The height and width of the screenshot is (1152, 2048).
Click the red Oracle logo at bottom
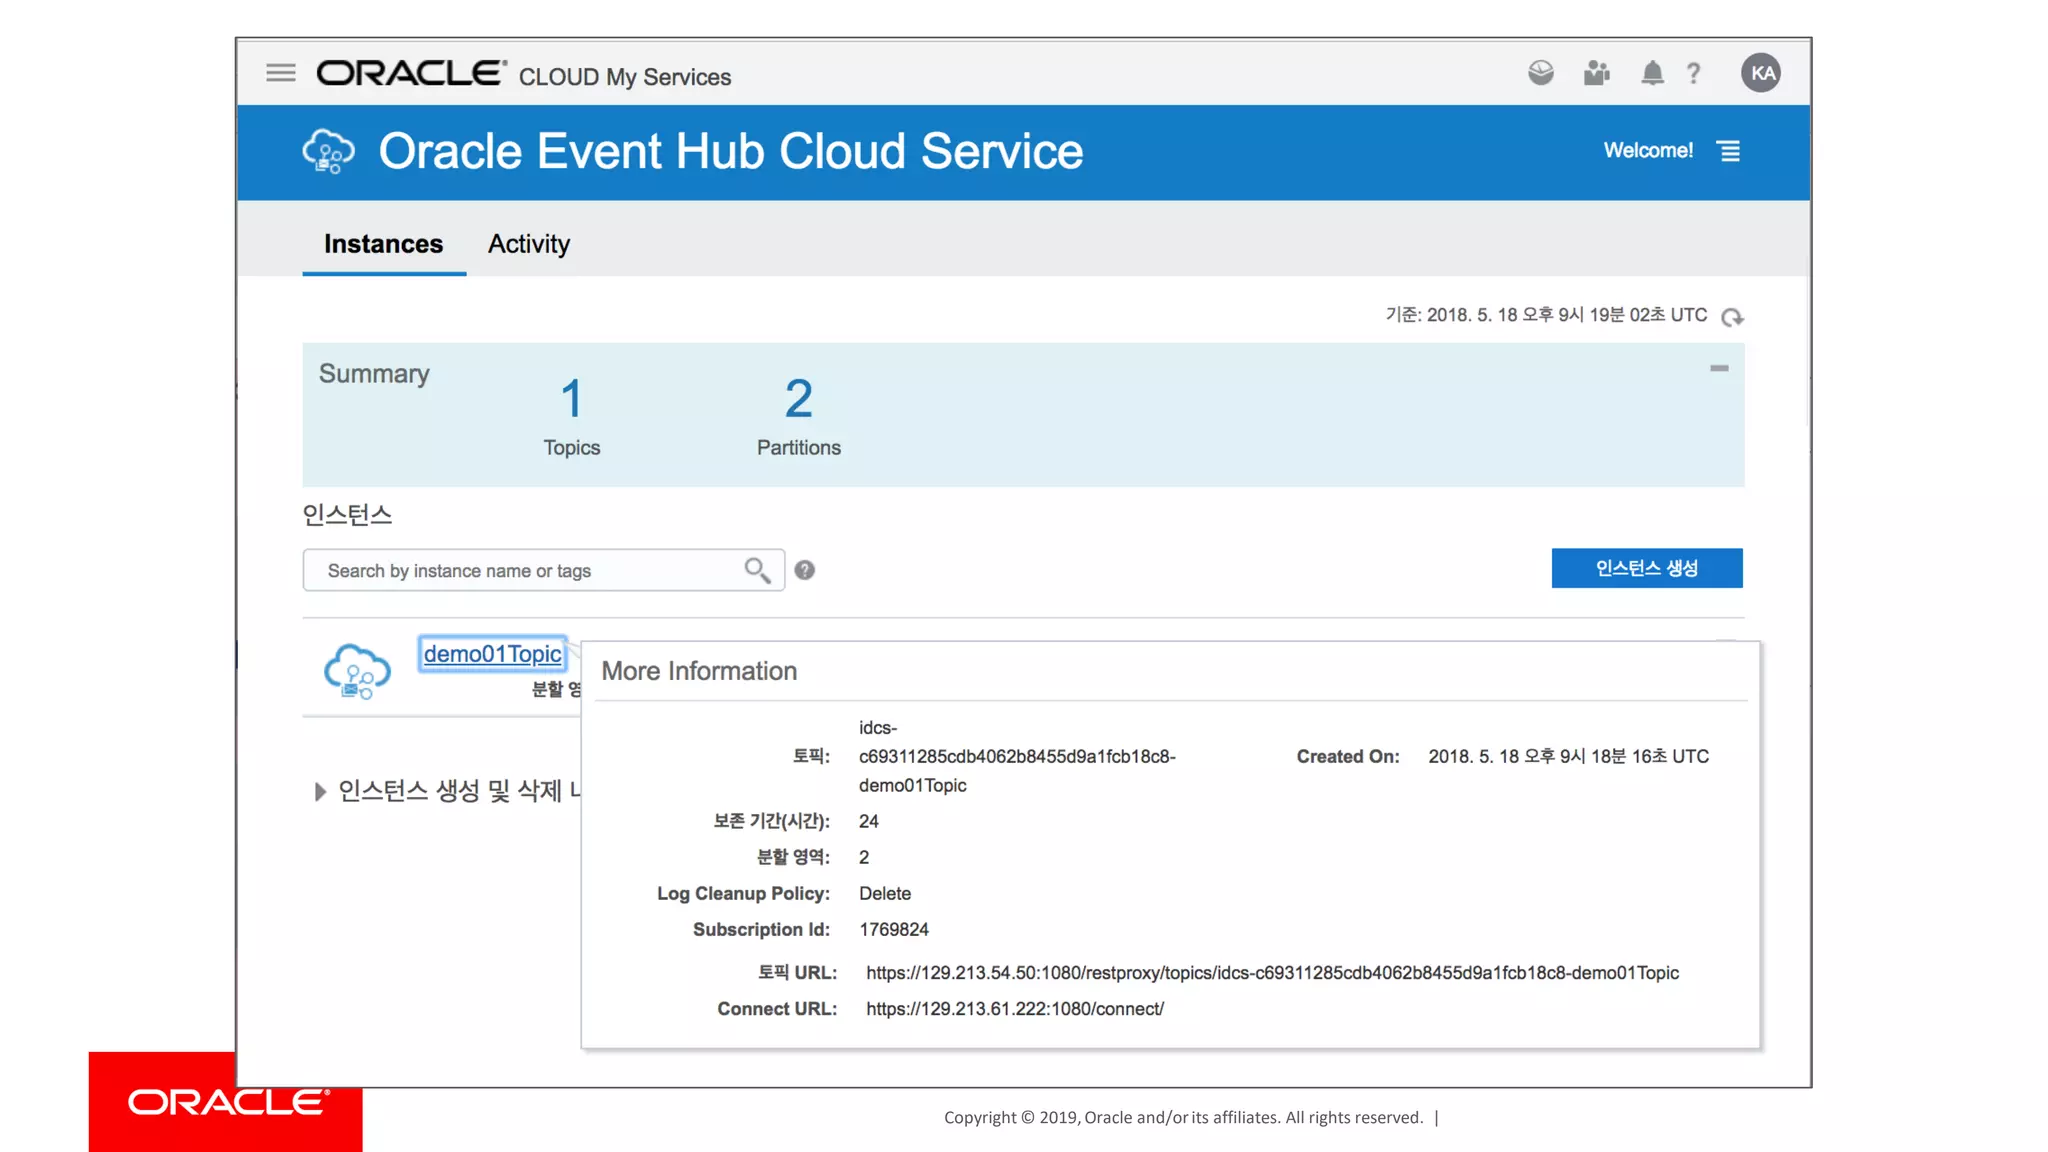[228, 1102]
